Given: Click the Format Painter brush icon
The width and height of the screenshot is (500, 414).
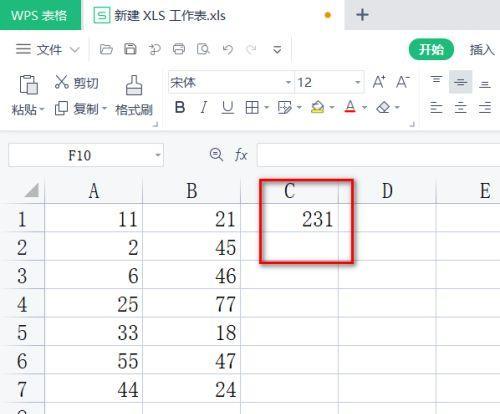Looking at the screenshot, I should 134,85.
